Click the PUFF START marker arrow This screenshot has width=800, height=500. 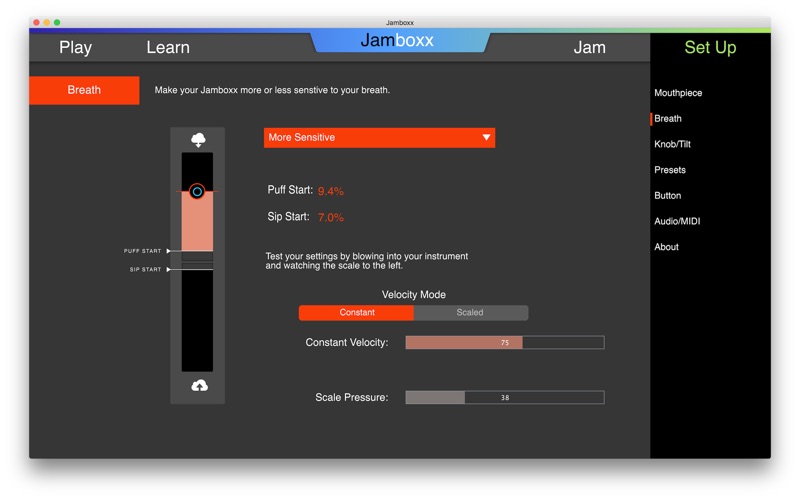pyautogui.click(x=168, y=251)
